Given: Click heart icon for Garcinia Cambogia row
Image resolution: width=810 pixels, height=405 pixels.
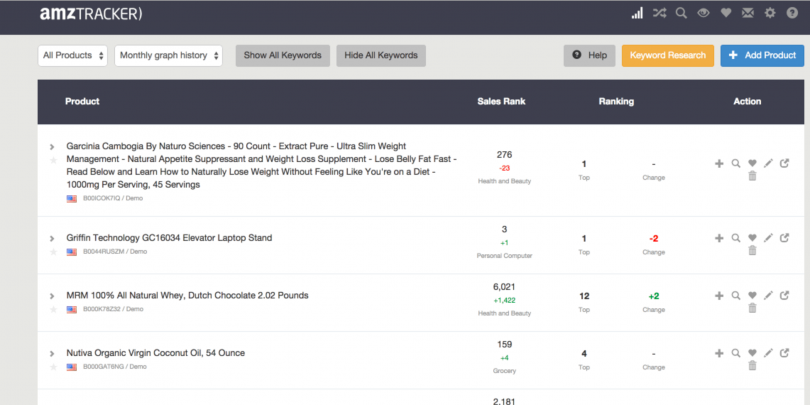Looking at the screenshot, I should pyautogui.click(x=752, y=163).
